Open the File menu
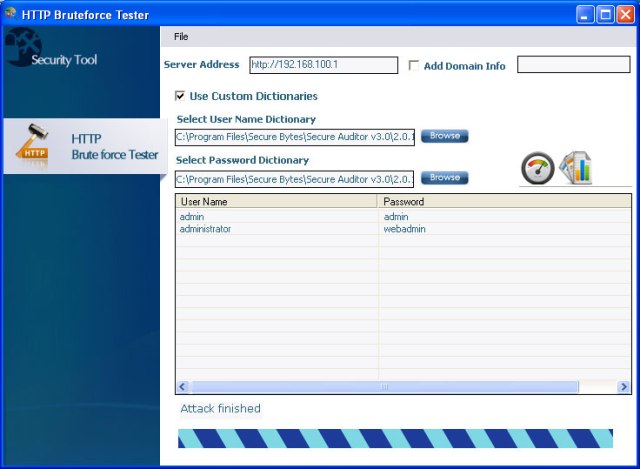The width and height of the screenshot is (640, 469). point(181,37)
